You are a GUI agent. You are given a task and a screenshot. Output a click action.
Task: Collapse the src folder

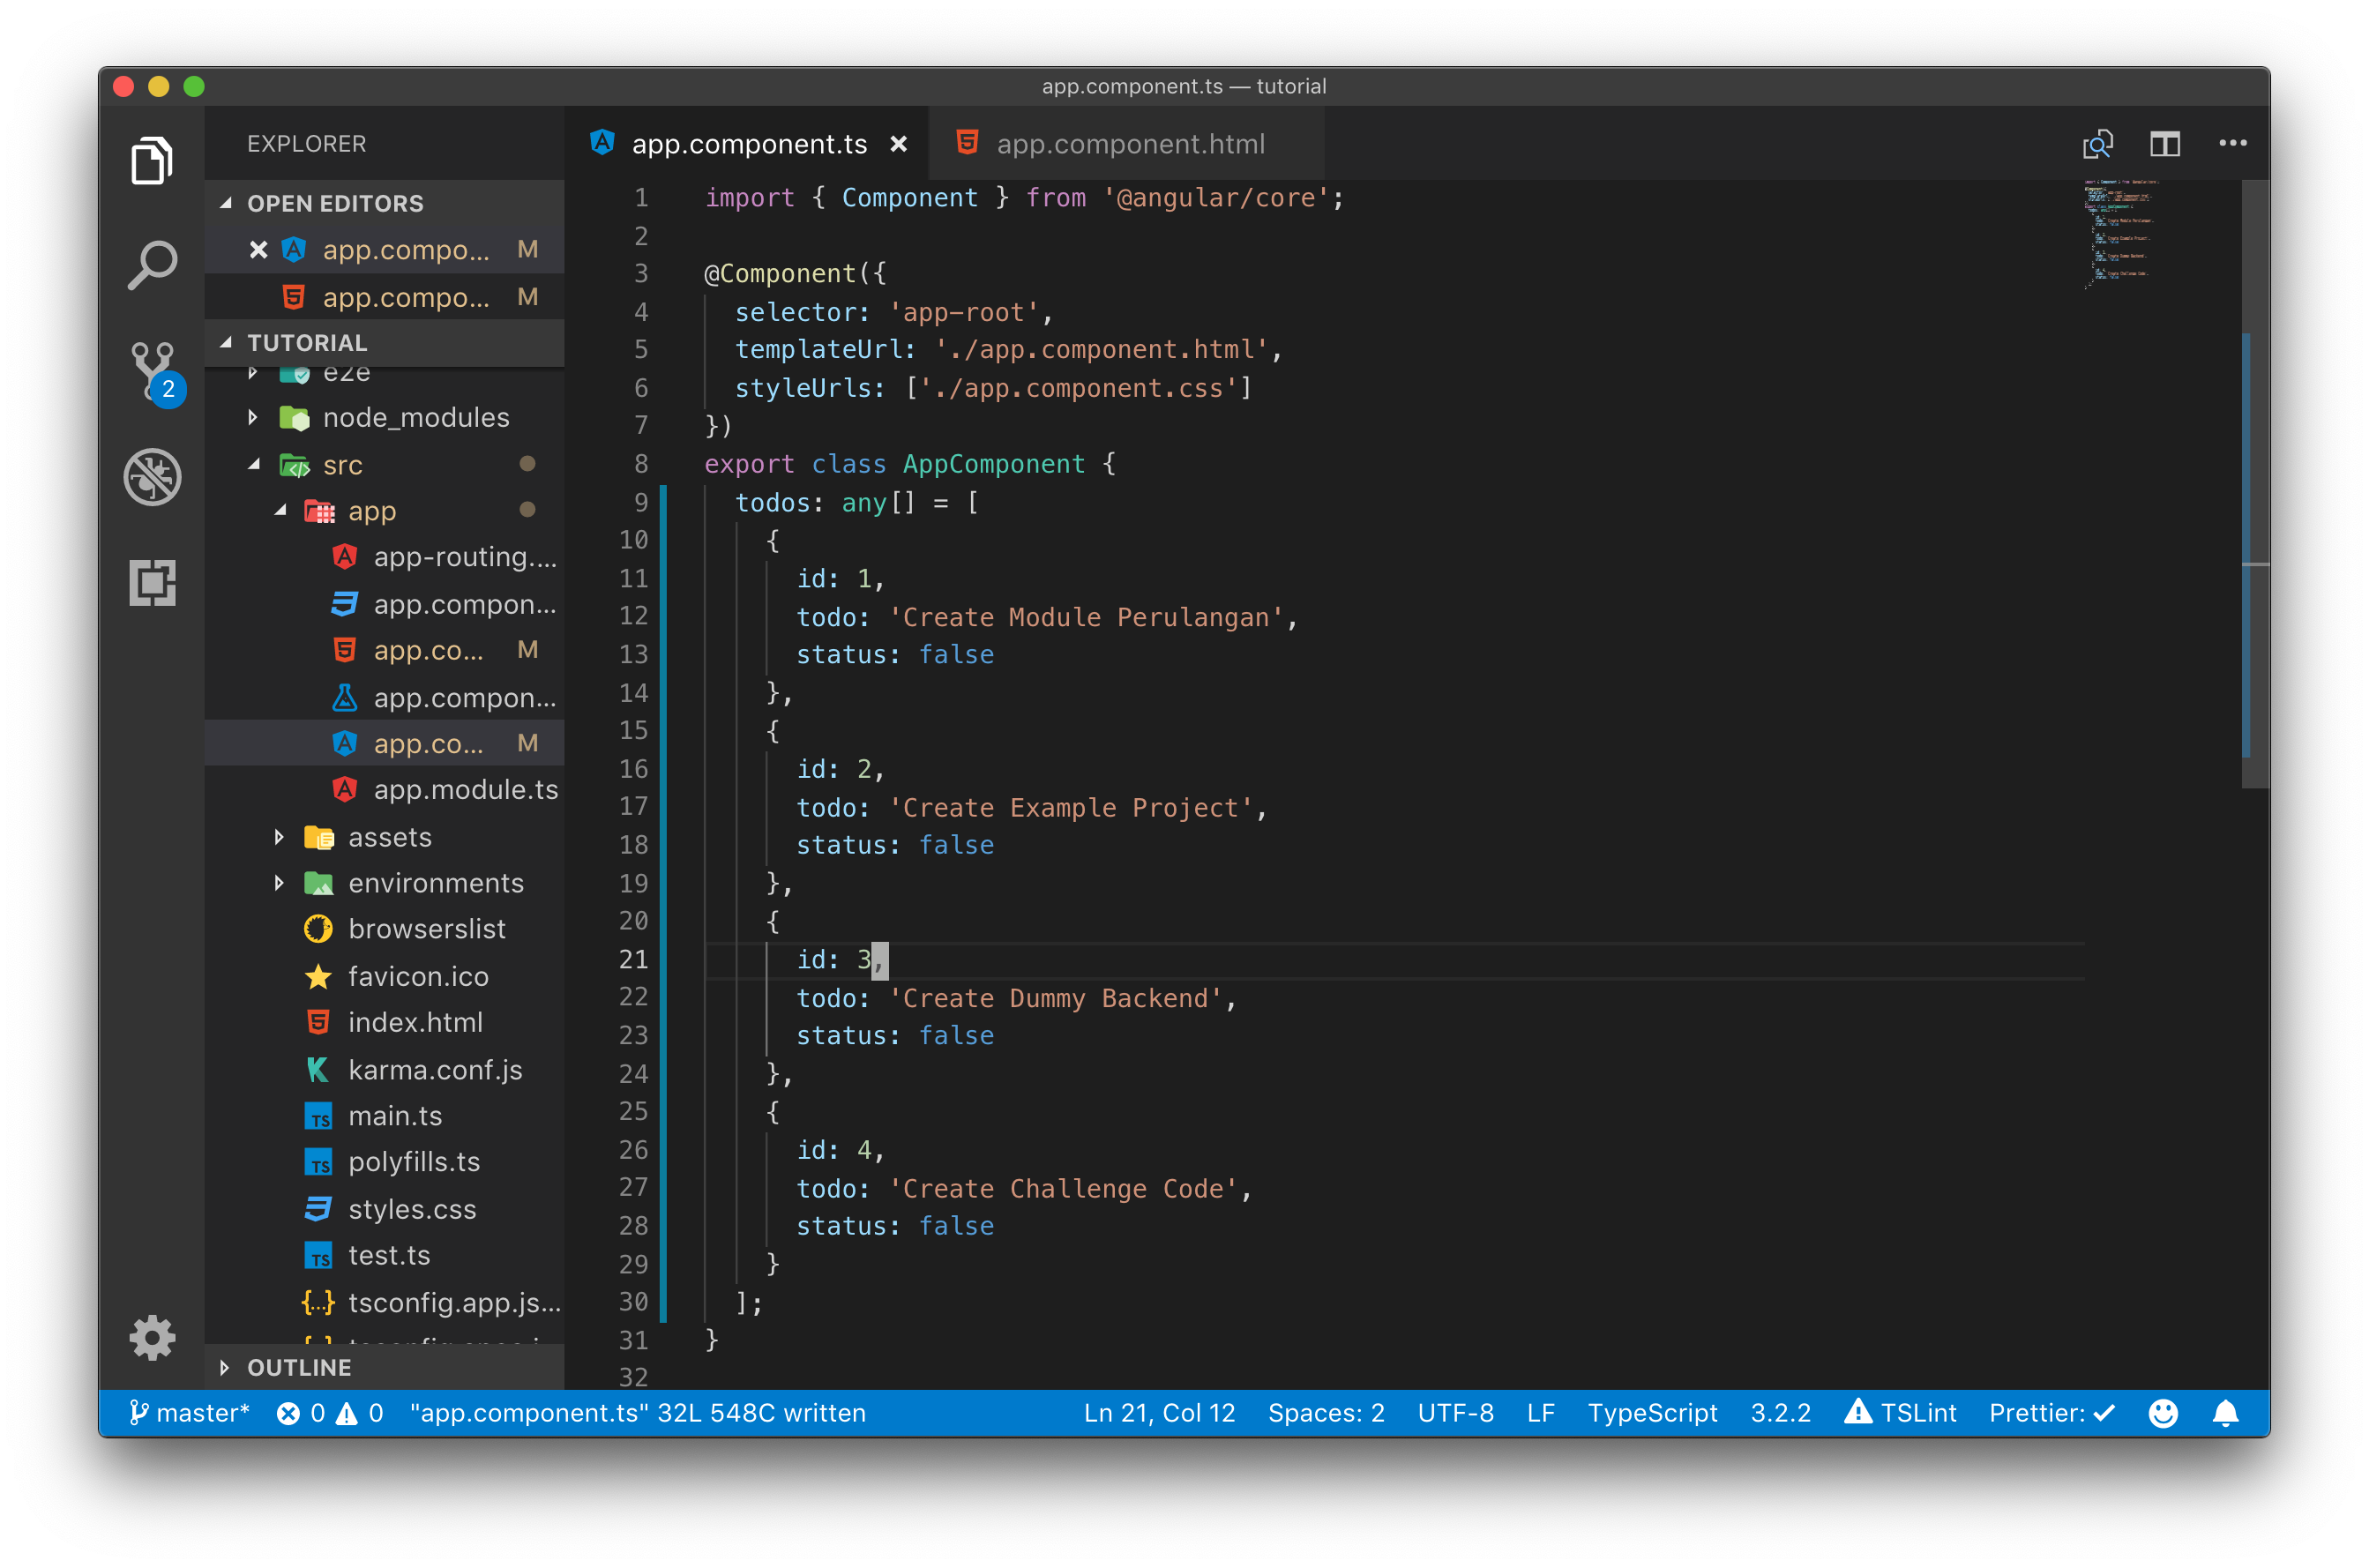coord(385,464)
